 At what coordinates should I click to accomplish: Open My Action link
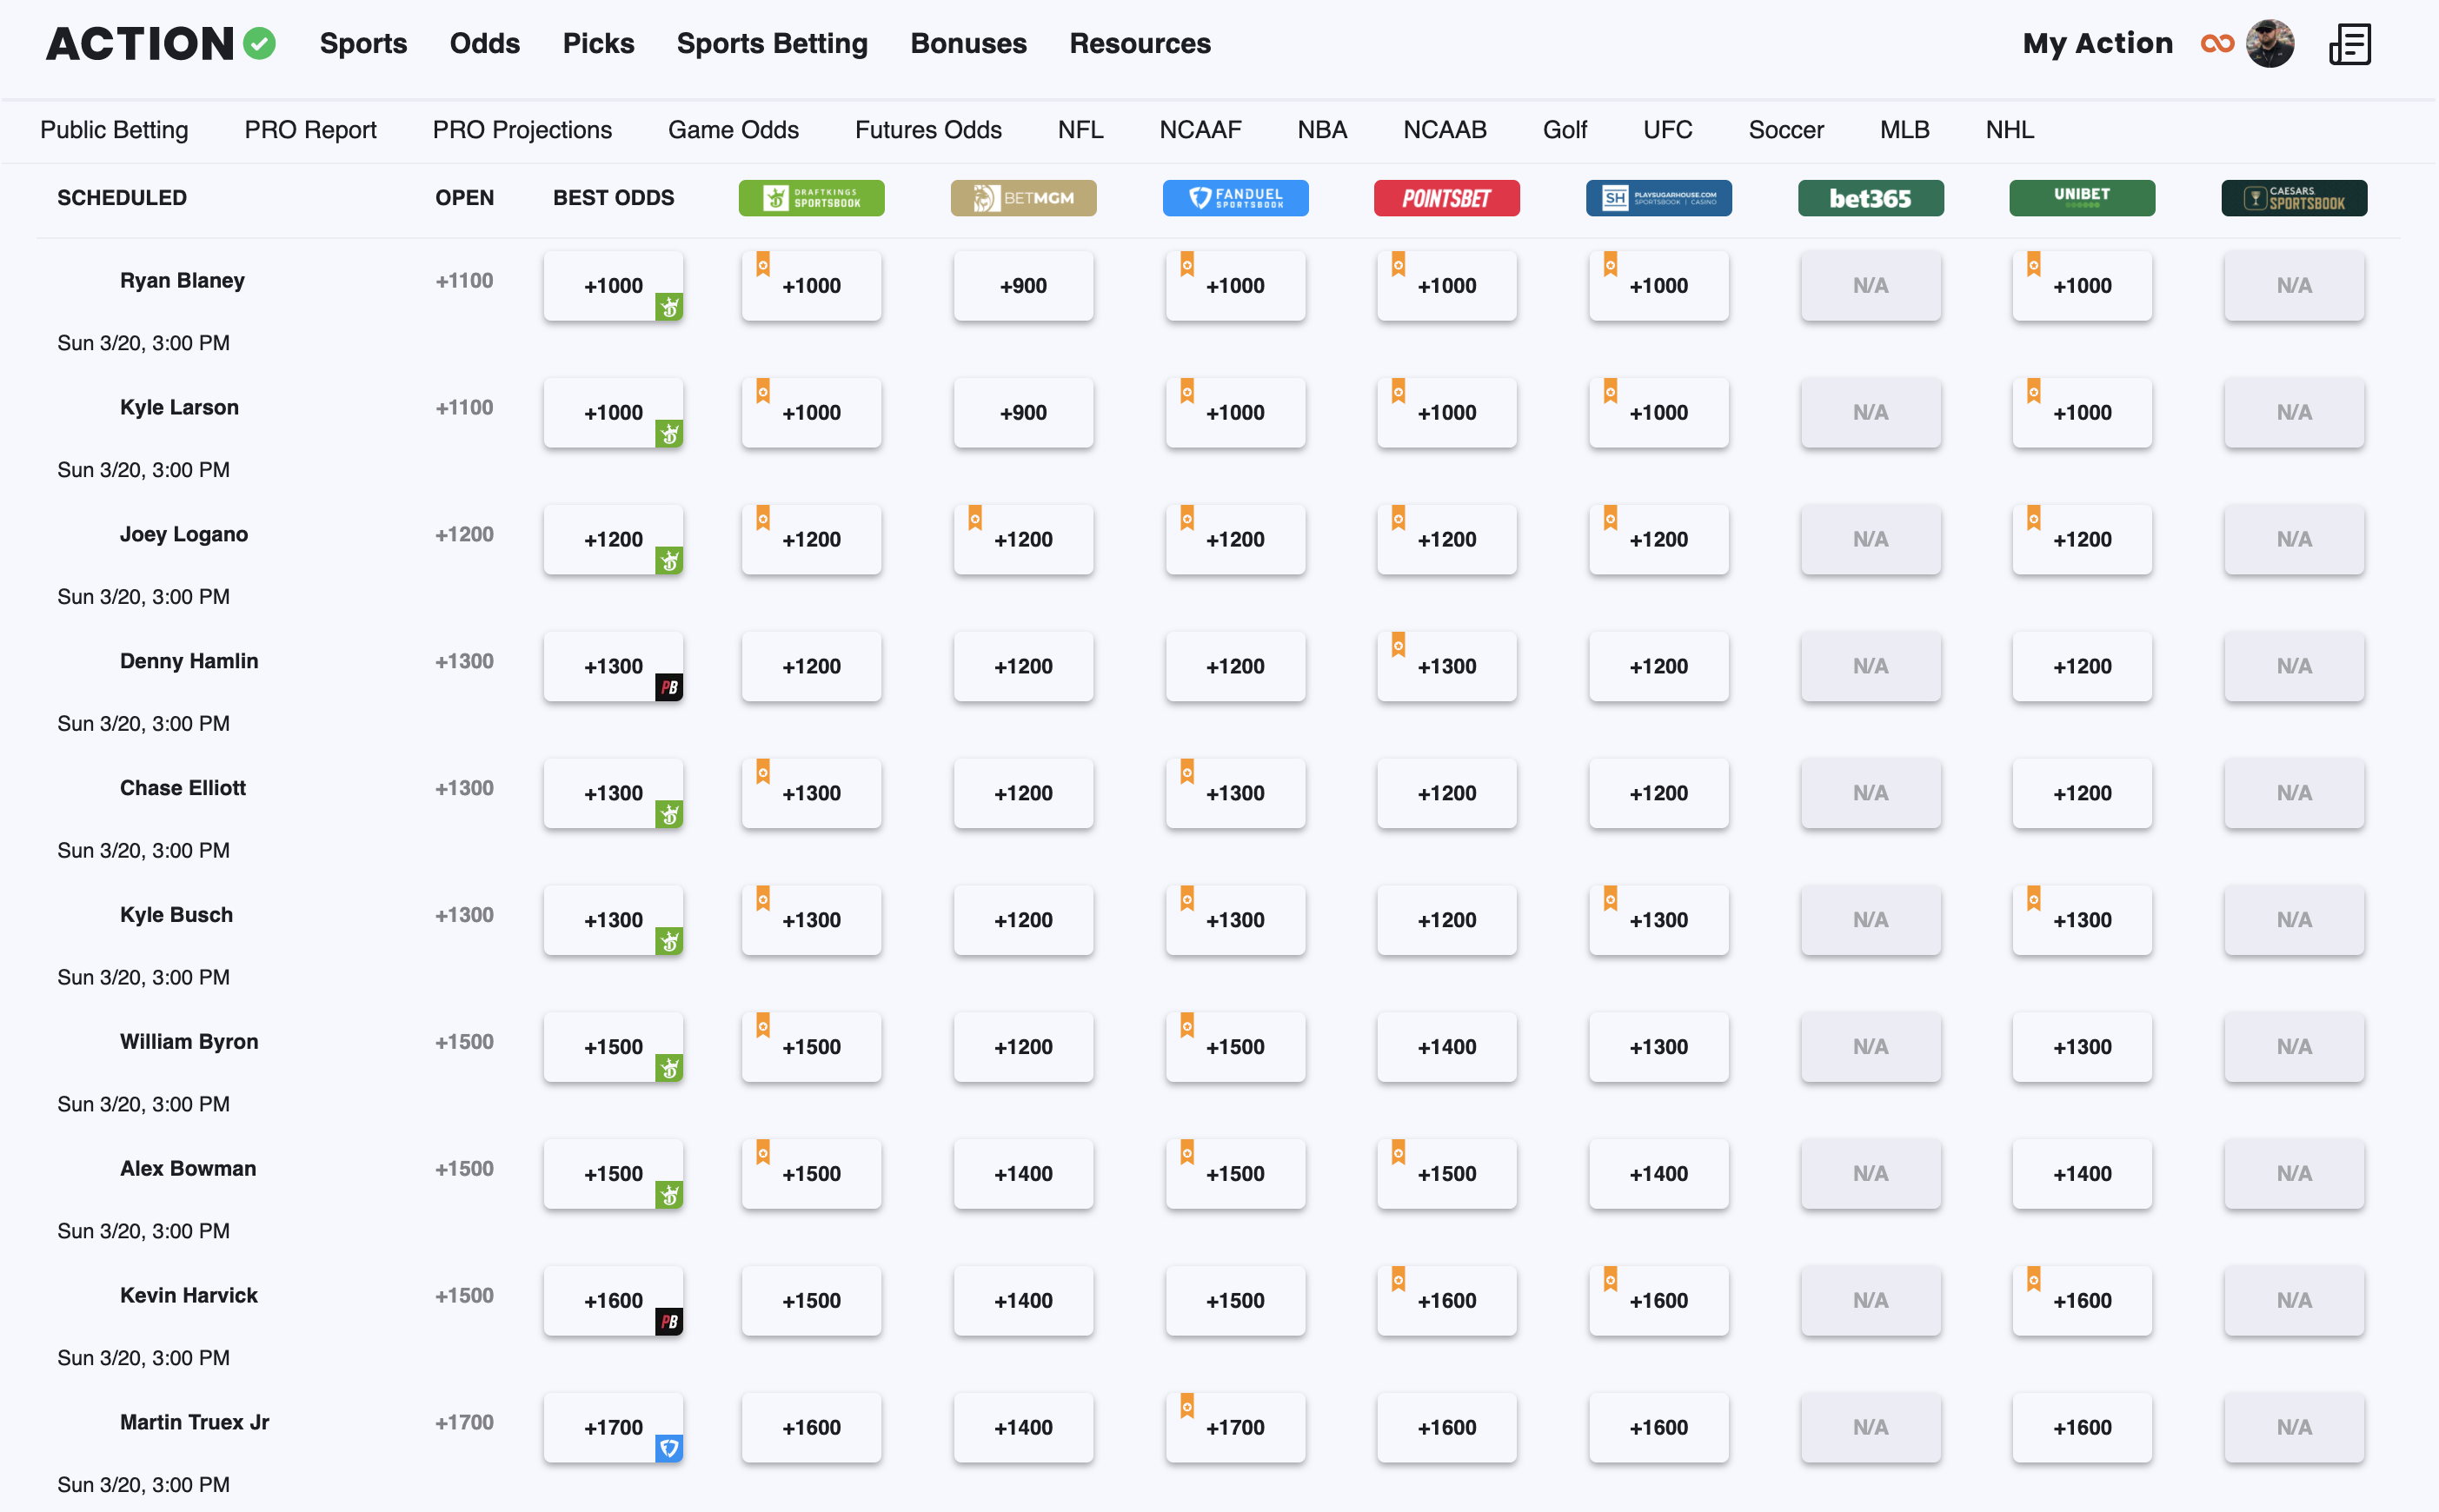[x=2097, y=44]
